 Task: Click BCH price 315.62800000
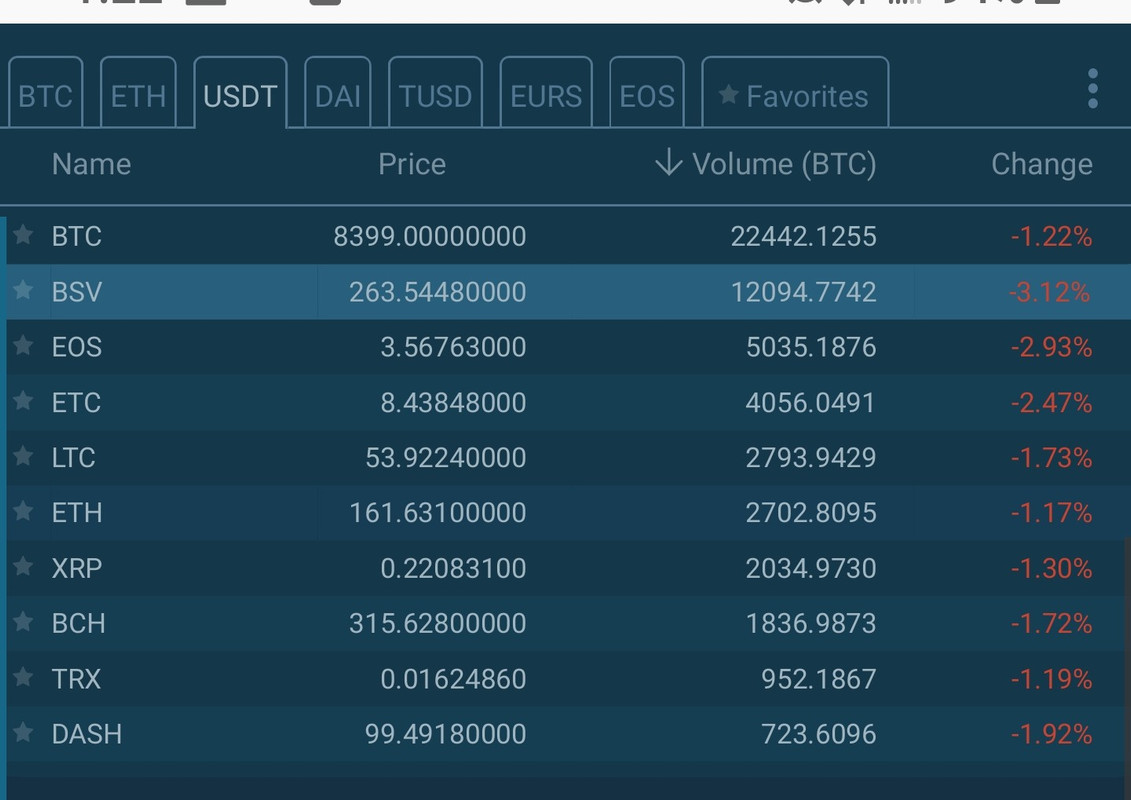point(438,623)
